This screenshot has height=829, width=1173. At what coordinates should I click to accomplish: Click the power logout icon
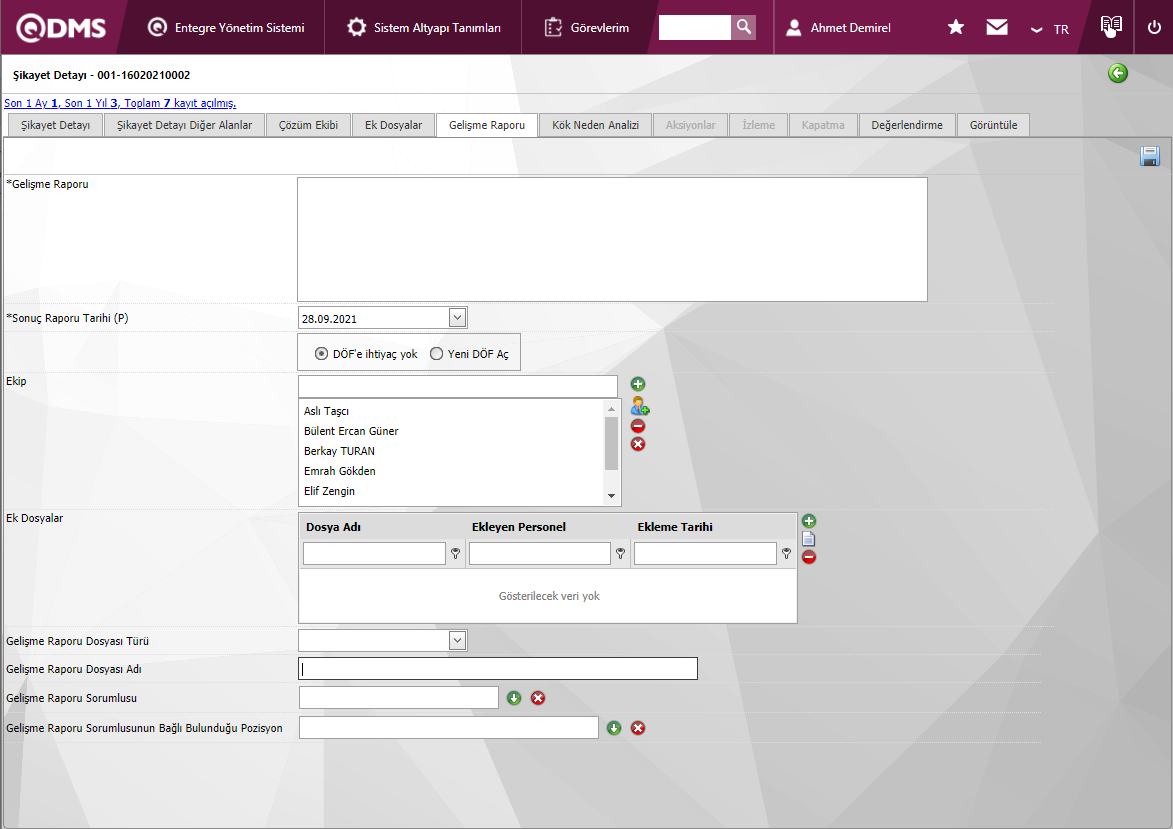tap(1154, 28)
